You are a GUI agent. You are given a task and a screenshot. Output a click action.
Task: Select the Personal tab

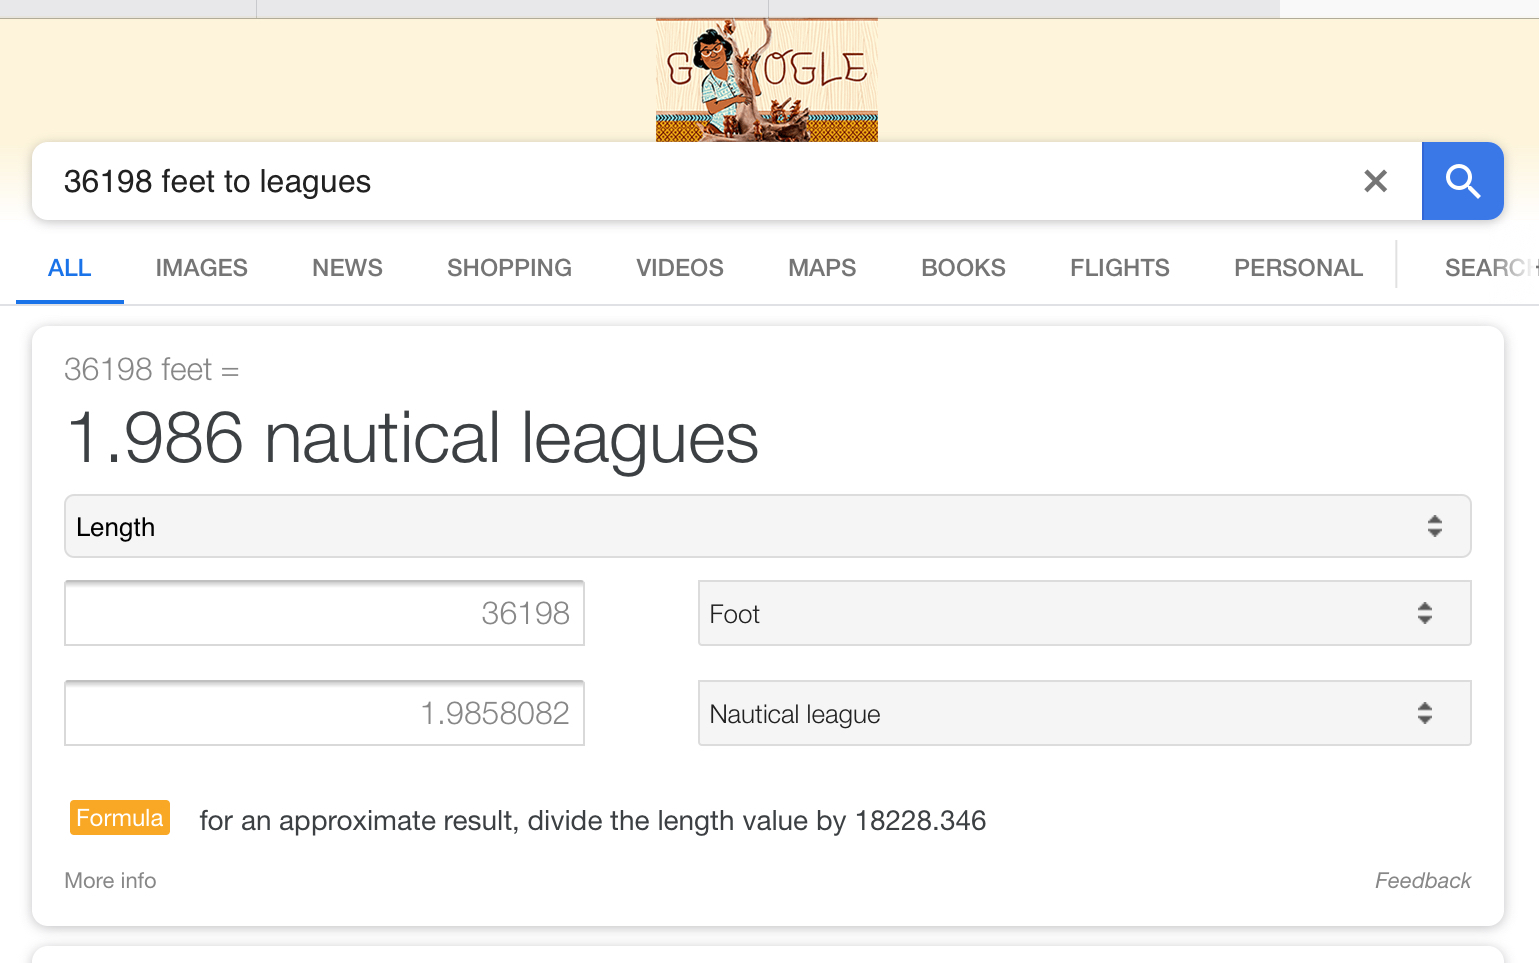(x=1298, y=268)
